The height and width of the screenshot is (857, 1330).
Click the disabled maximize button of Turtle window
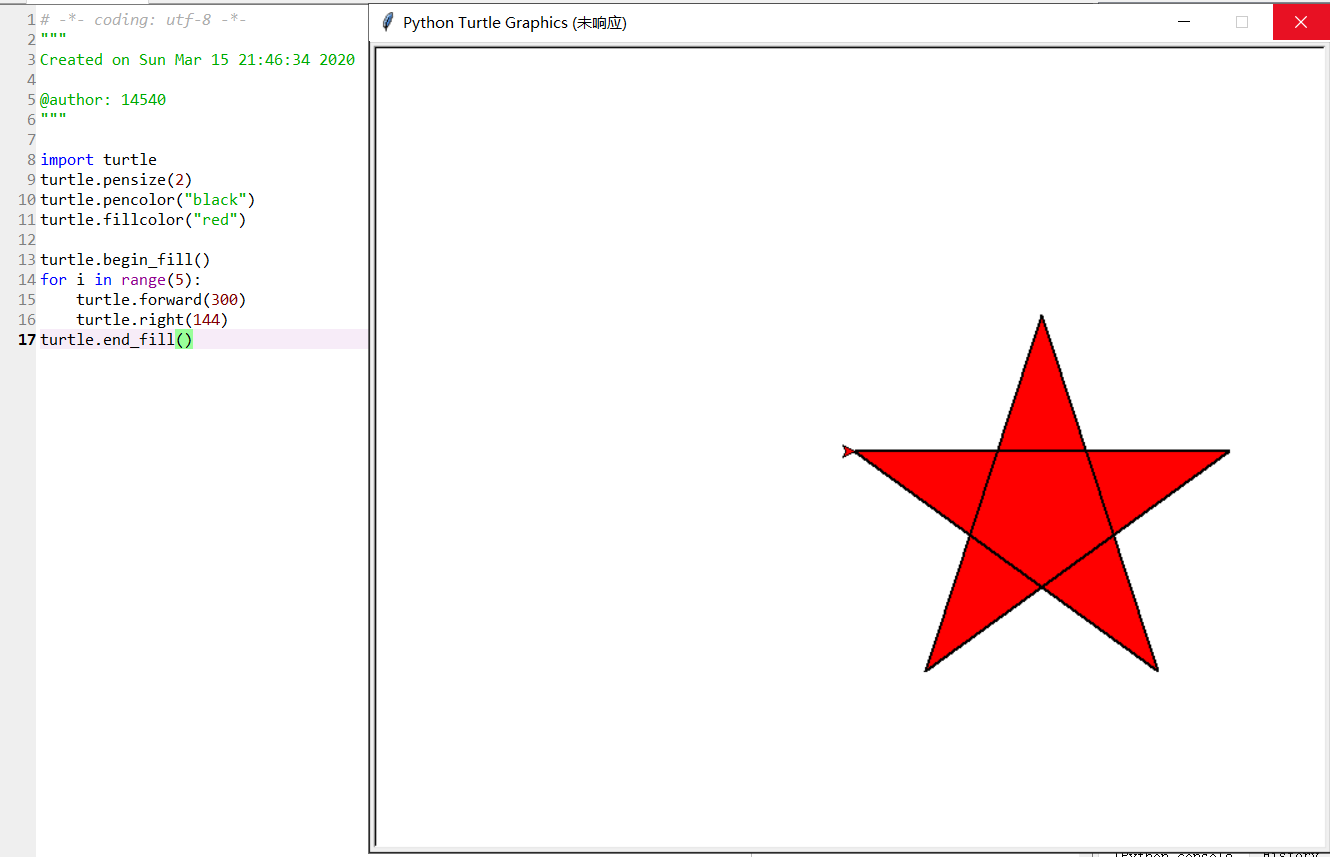tap(1242, 22)
